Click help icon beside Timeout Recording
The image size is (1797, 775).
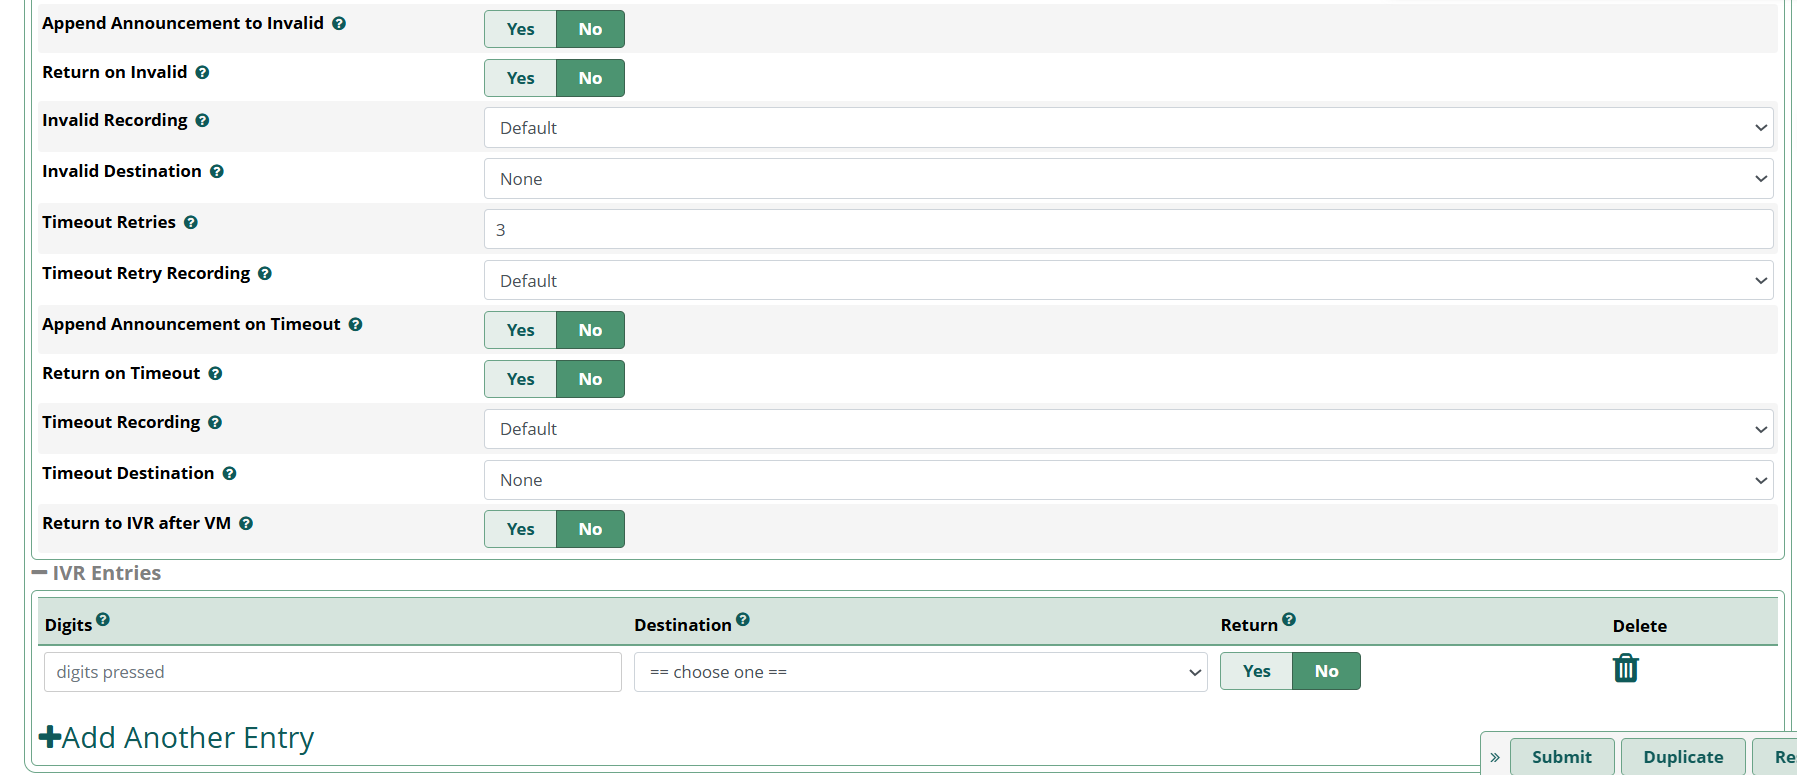214,422
